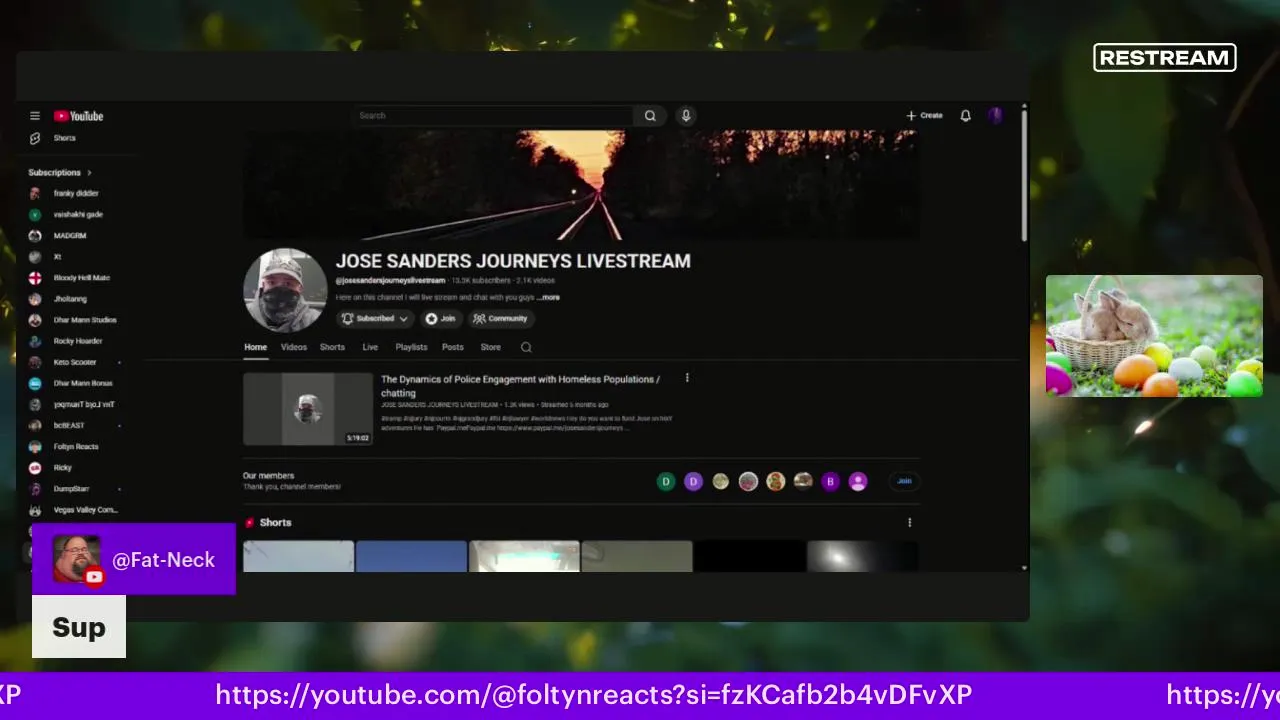Image resolution: width=1280 pixels, height=720 pixels.
Task: Switch to the channel Shorts tab
Action: pyautogui.click(x=332, y=347)
